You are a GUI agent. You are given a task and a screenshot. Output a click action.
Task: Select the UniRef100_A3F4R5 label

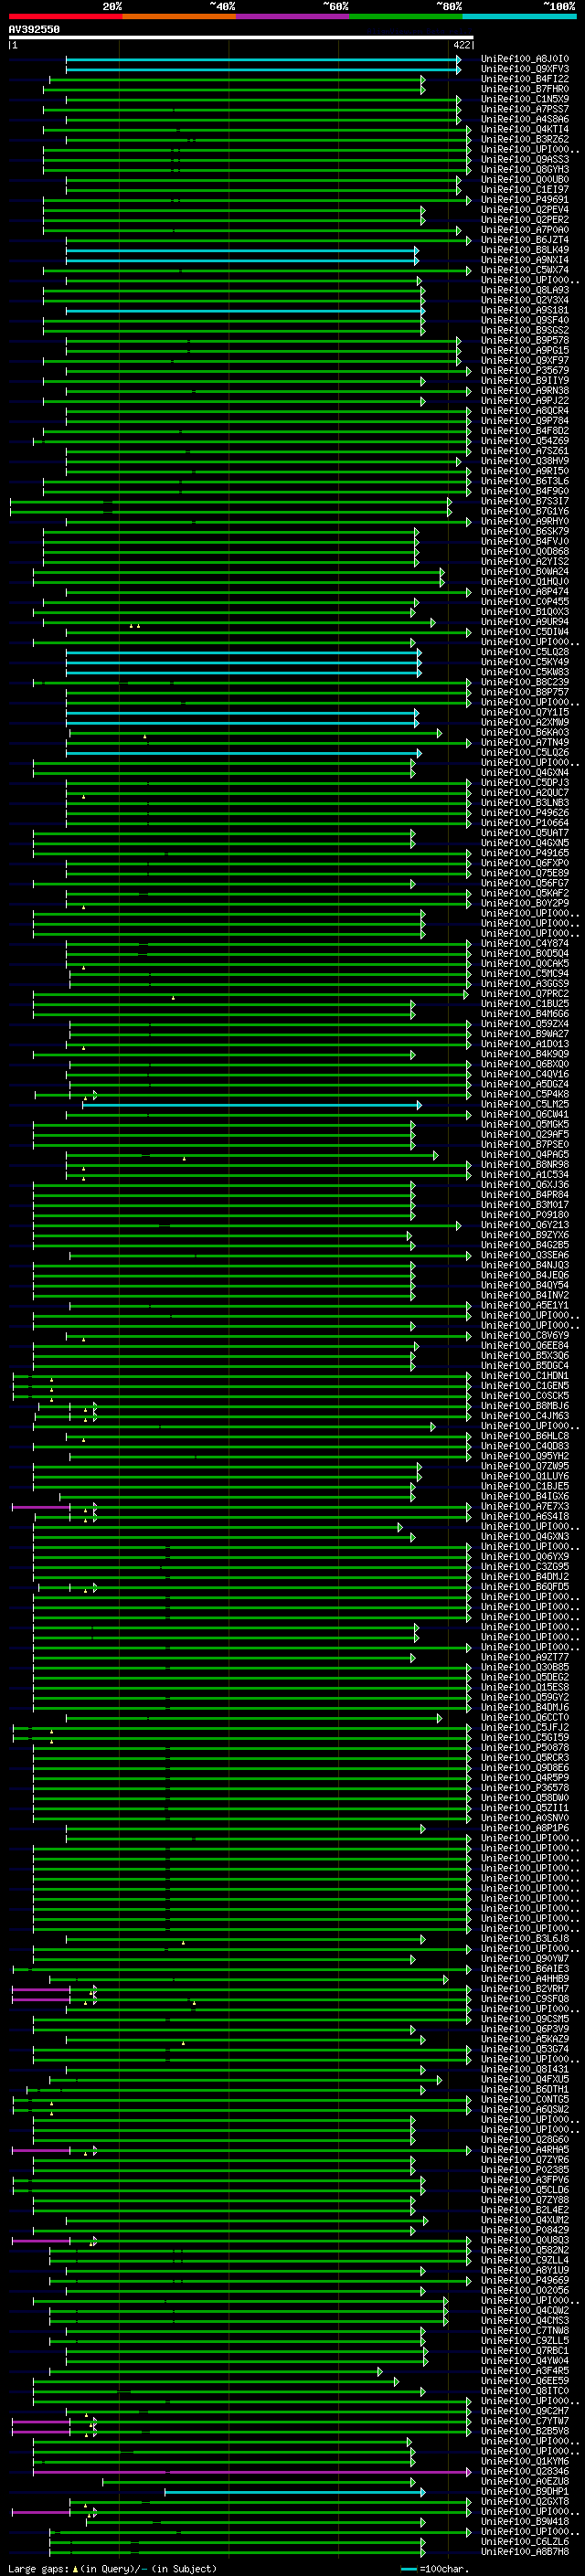(x=525, y=2370)
